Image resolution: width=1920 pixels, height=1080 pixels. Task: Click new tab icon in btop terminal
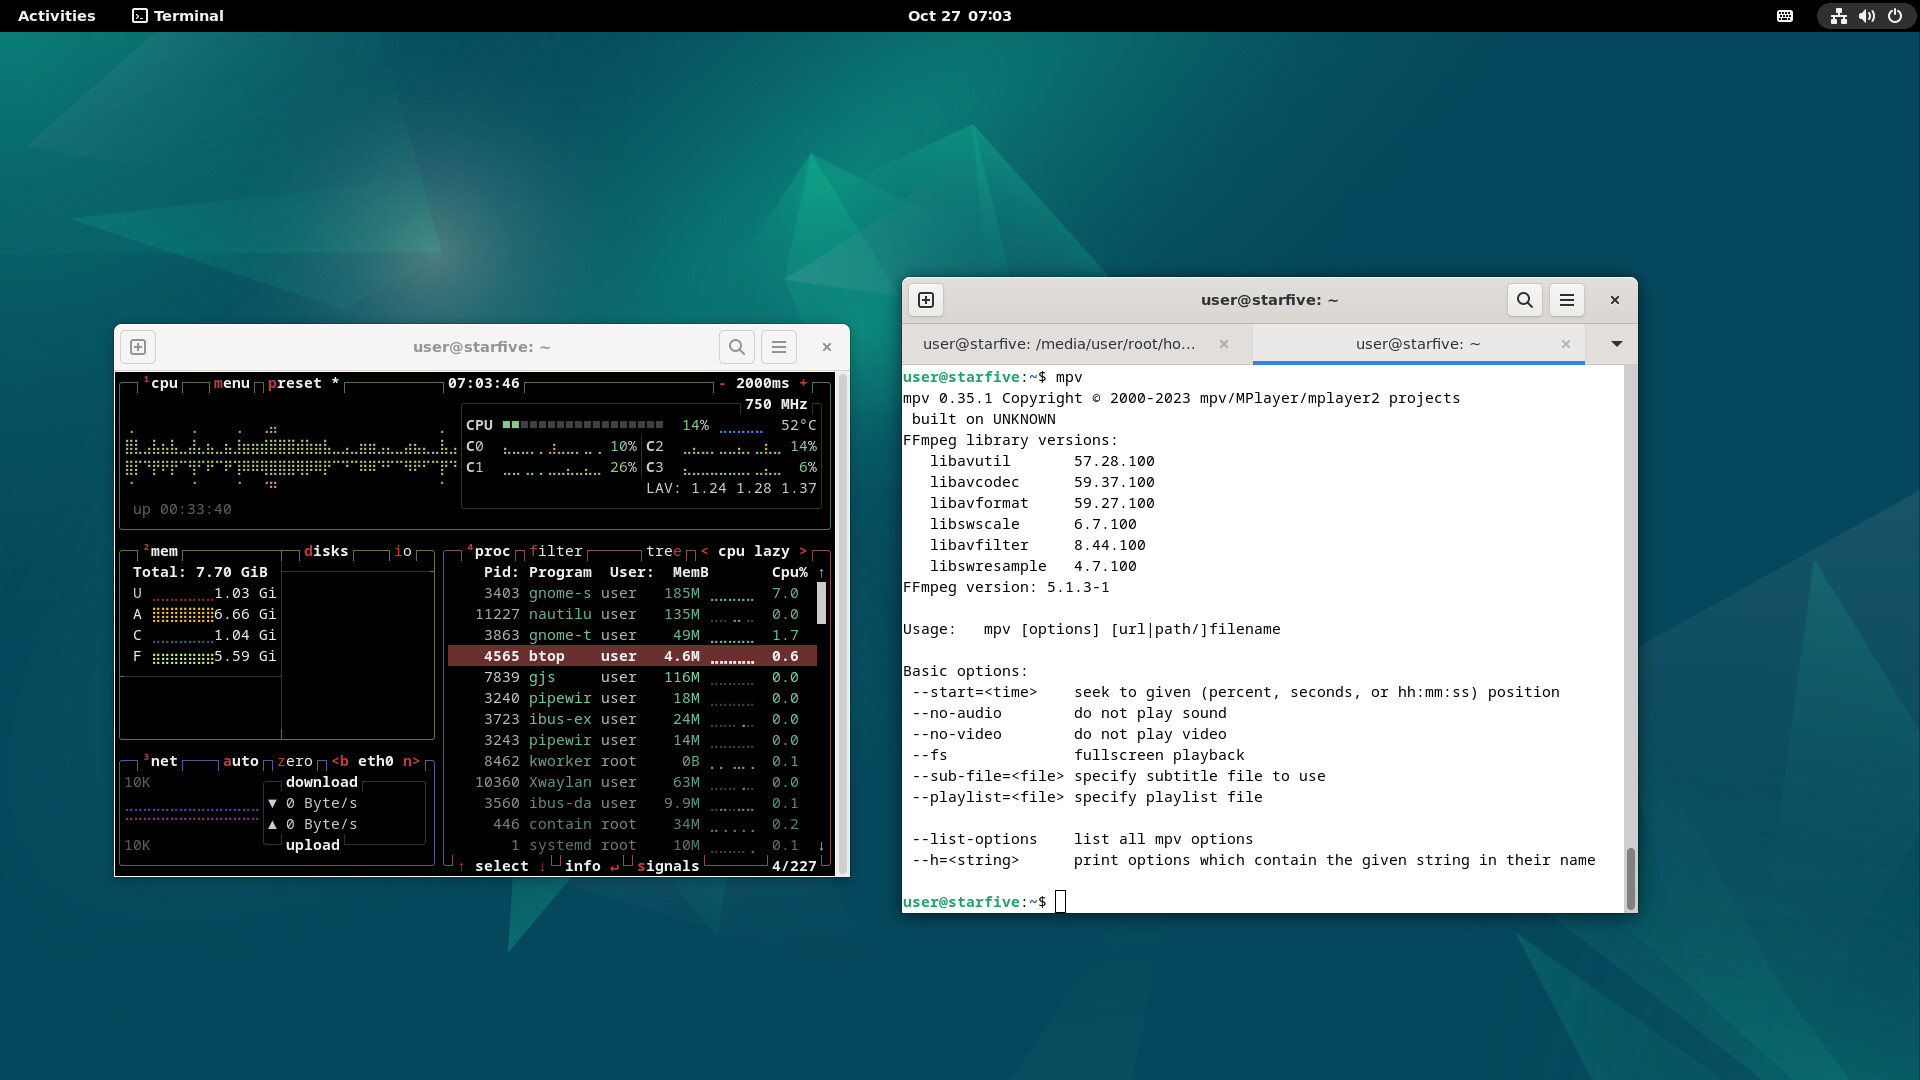click(138, 347)
